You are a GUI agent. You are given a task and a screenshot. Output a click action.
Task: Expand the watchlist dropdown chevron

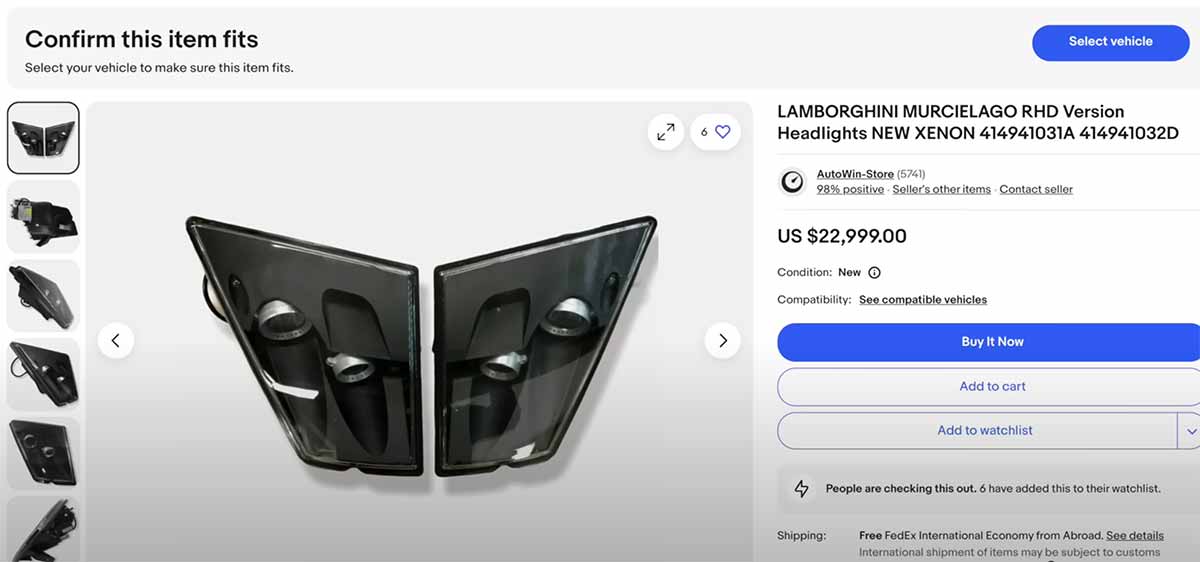click(x=1190, y=431)
